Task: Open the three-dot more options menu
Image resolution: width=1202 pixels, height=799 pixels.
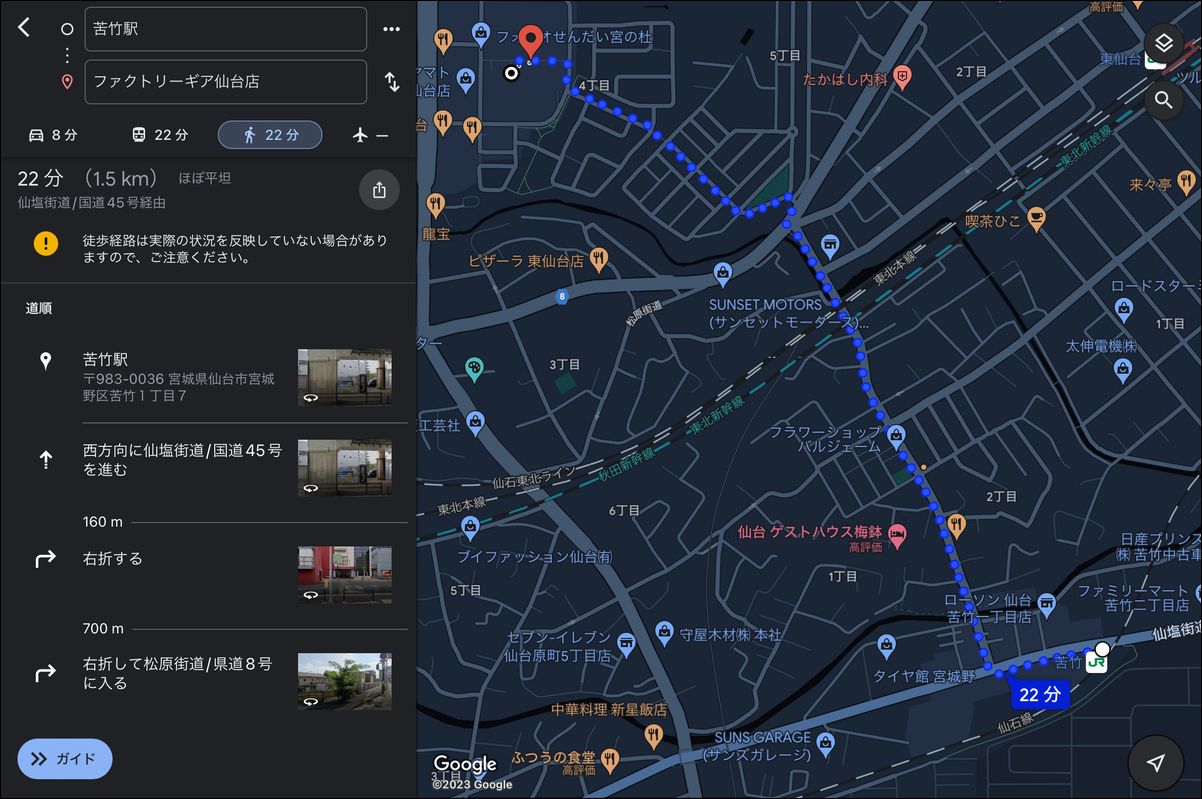Action: (391, 29)
